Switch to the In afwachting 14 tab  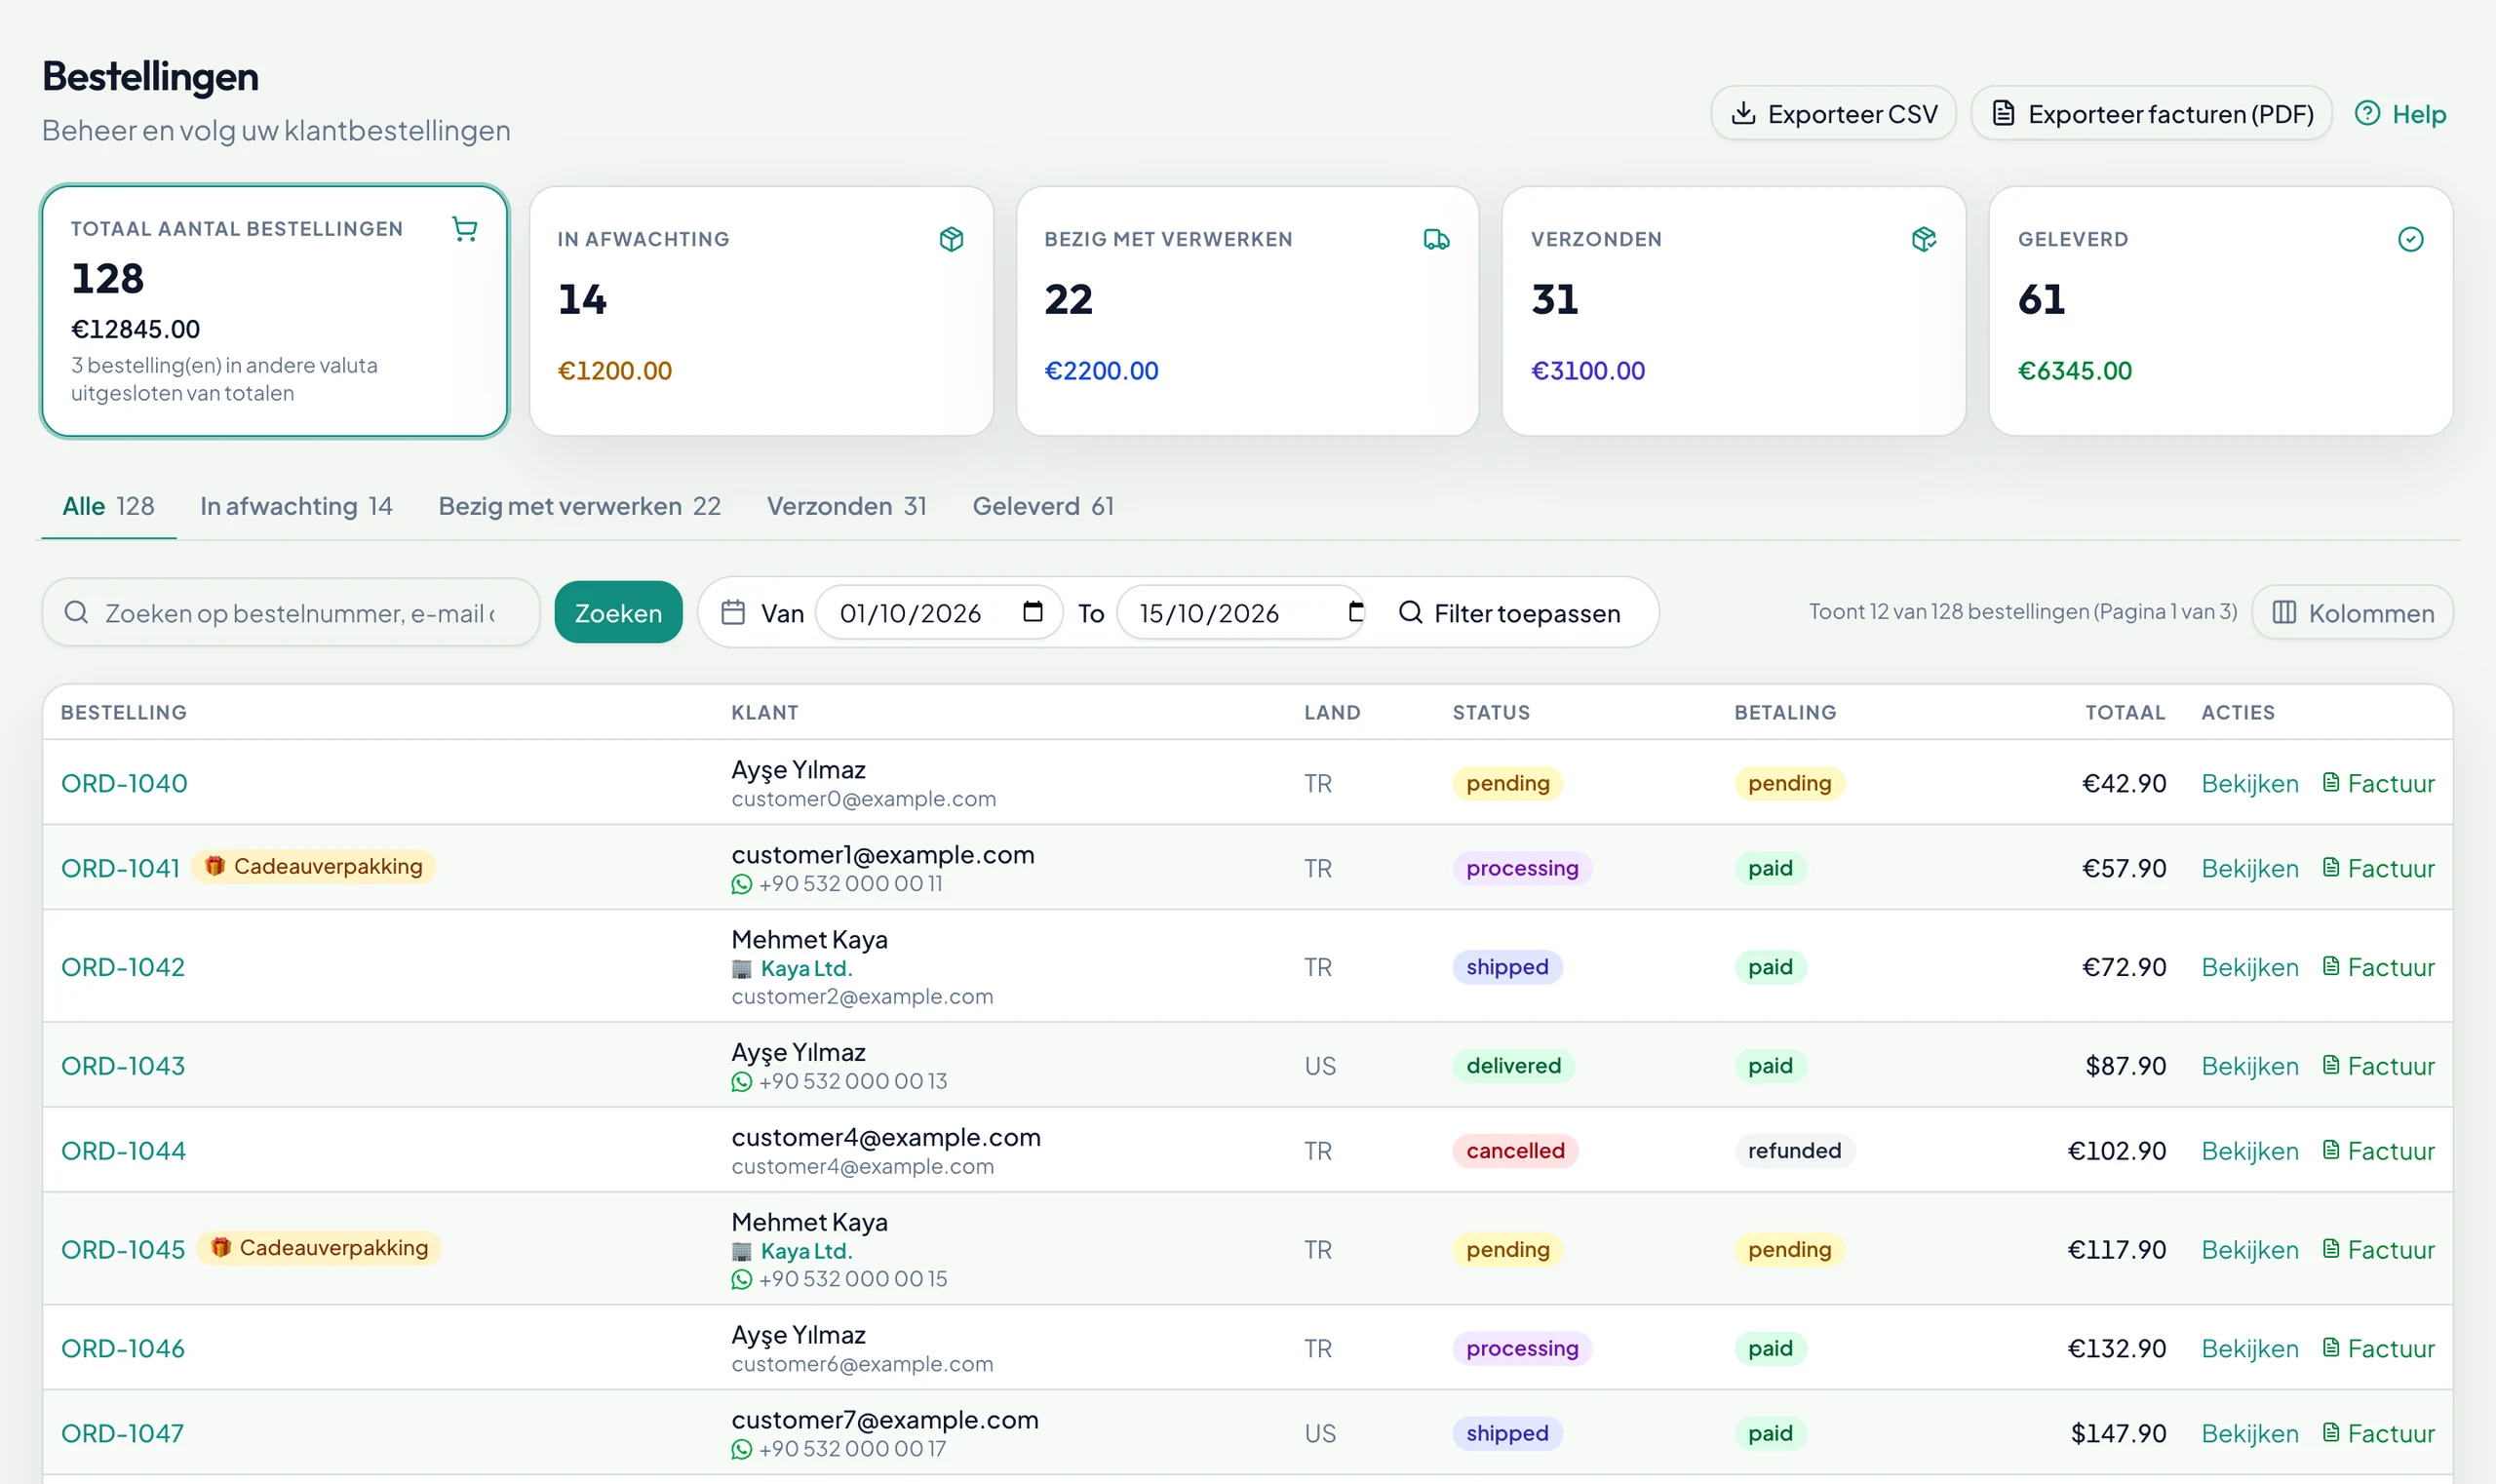click(x=296, y=506)
